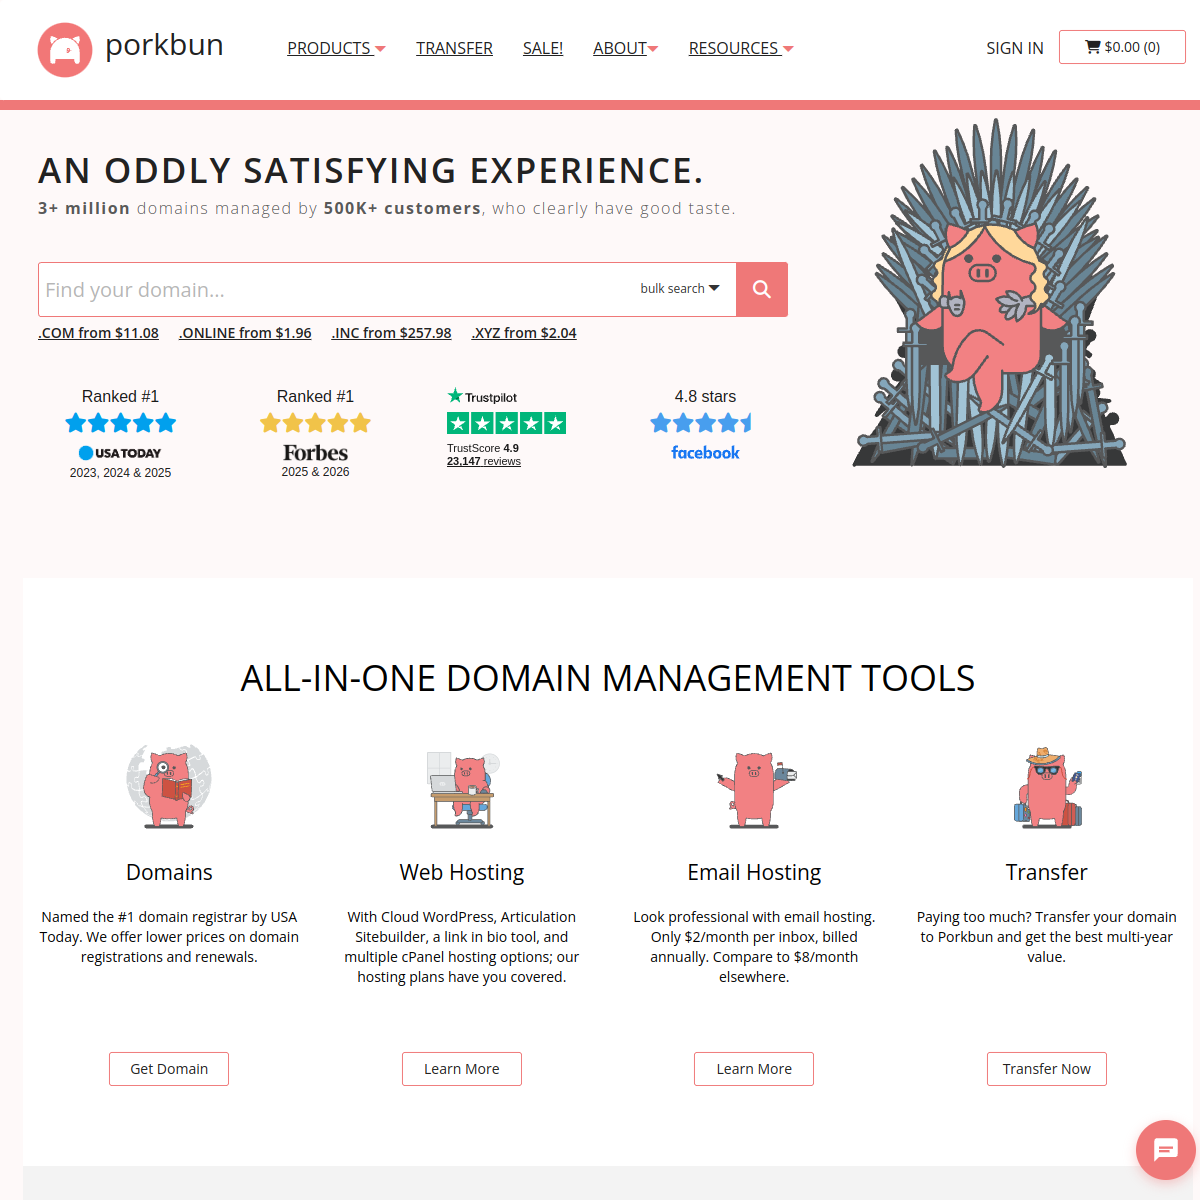Image resolution: width=1200 pixels, height=1200 pixels.
Task: Click the Domains pig reading icon
Action: click(x=169, y=786)
